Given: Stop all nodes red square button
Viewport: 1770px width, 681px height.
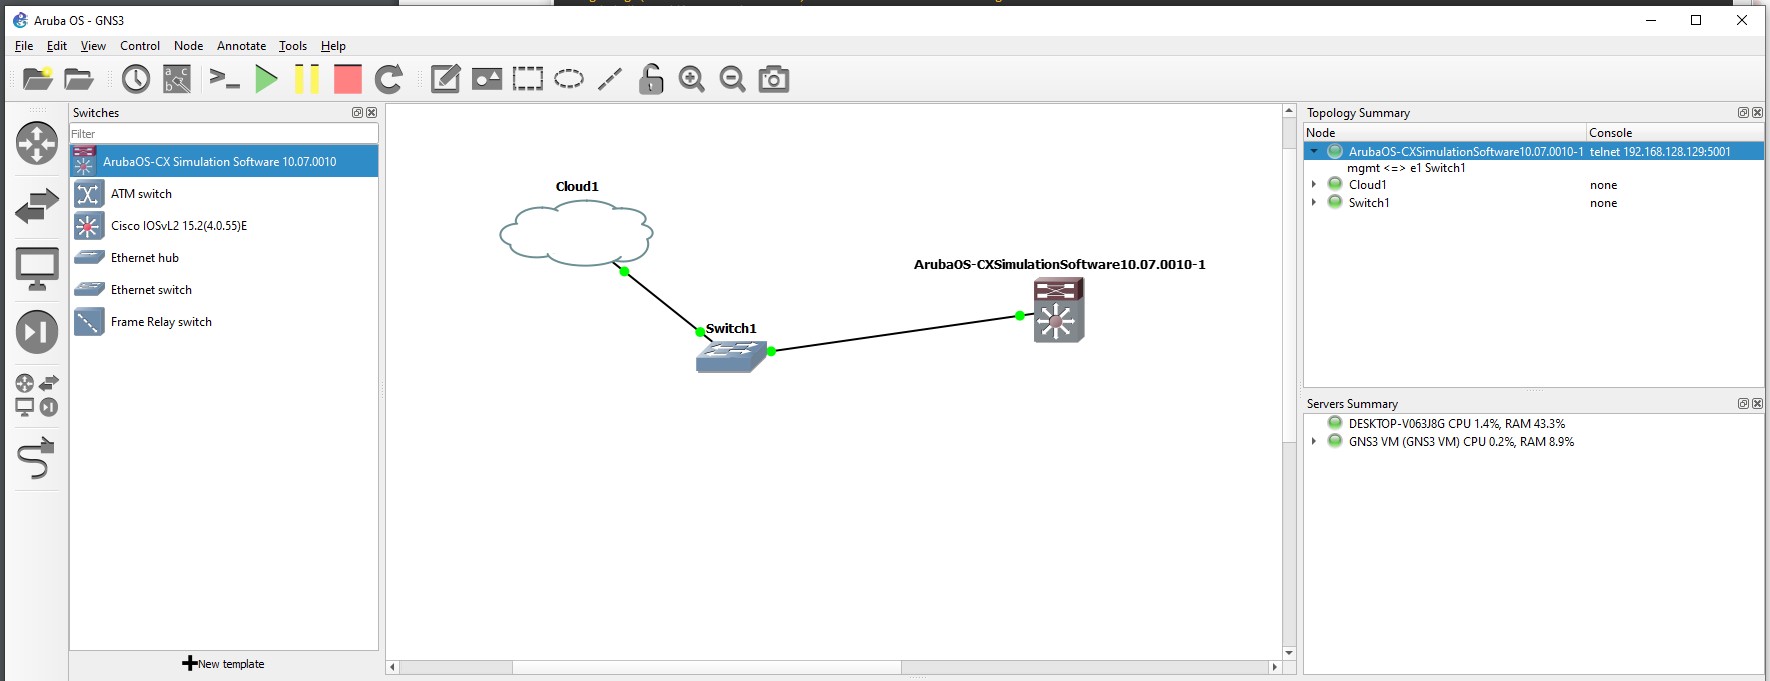Looking at the screenshot, I should 348,79.
